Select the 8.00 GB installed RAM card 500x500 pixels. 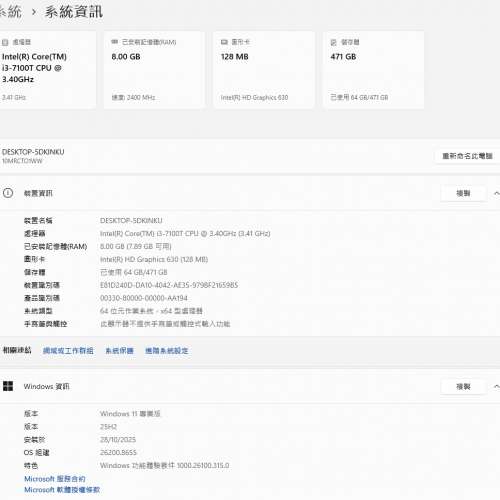click(154, 70)
